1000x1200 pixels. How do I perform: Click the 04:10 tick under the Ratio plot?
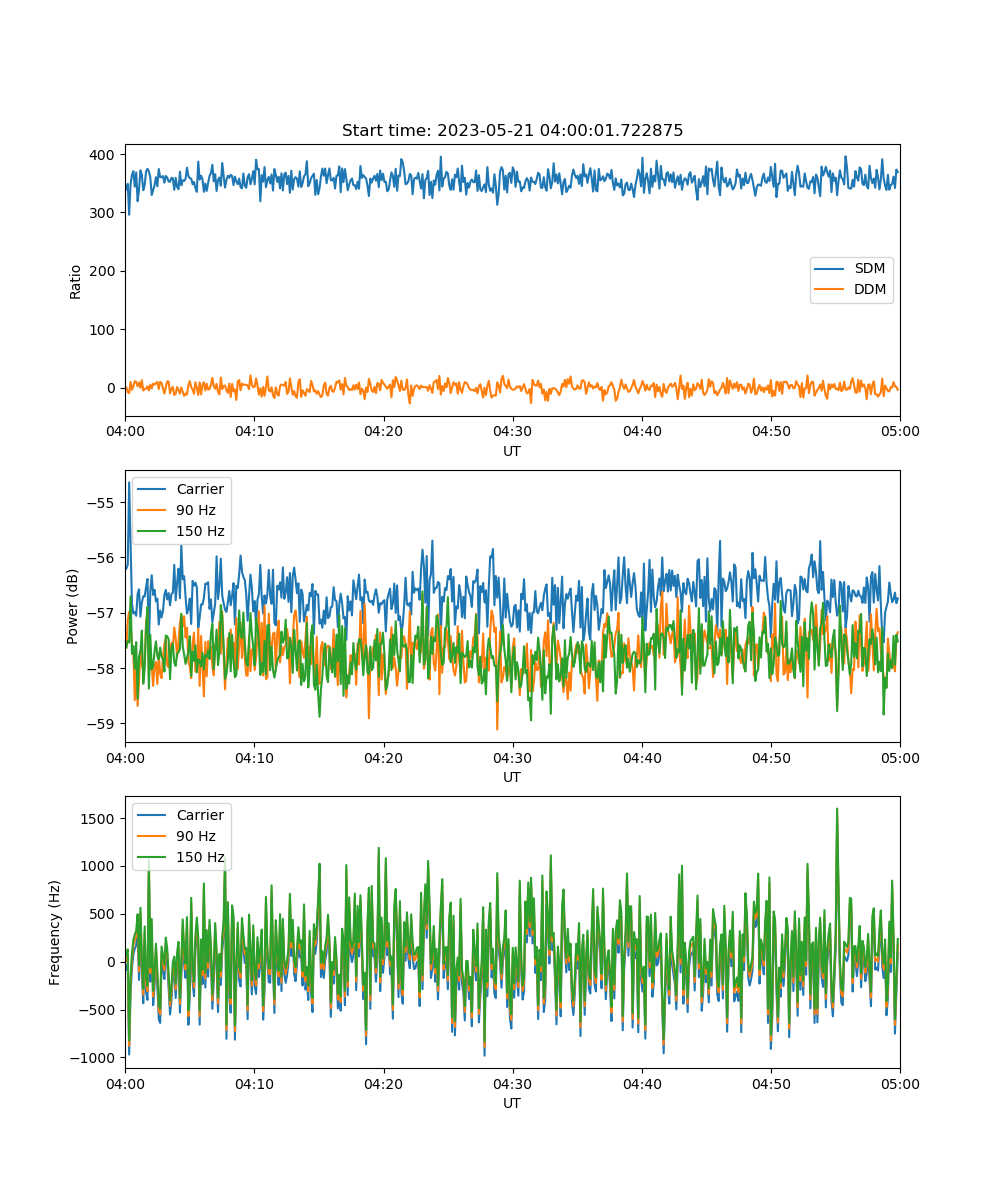pos(254,431)
